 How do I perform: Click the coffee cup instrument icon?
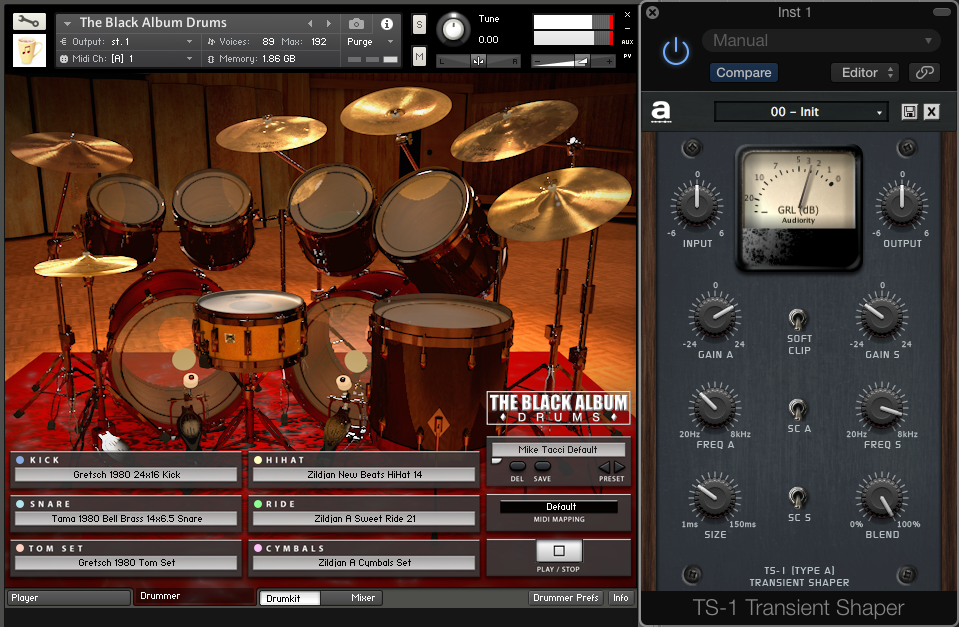click(x=29, y=50)
